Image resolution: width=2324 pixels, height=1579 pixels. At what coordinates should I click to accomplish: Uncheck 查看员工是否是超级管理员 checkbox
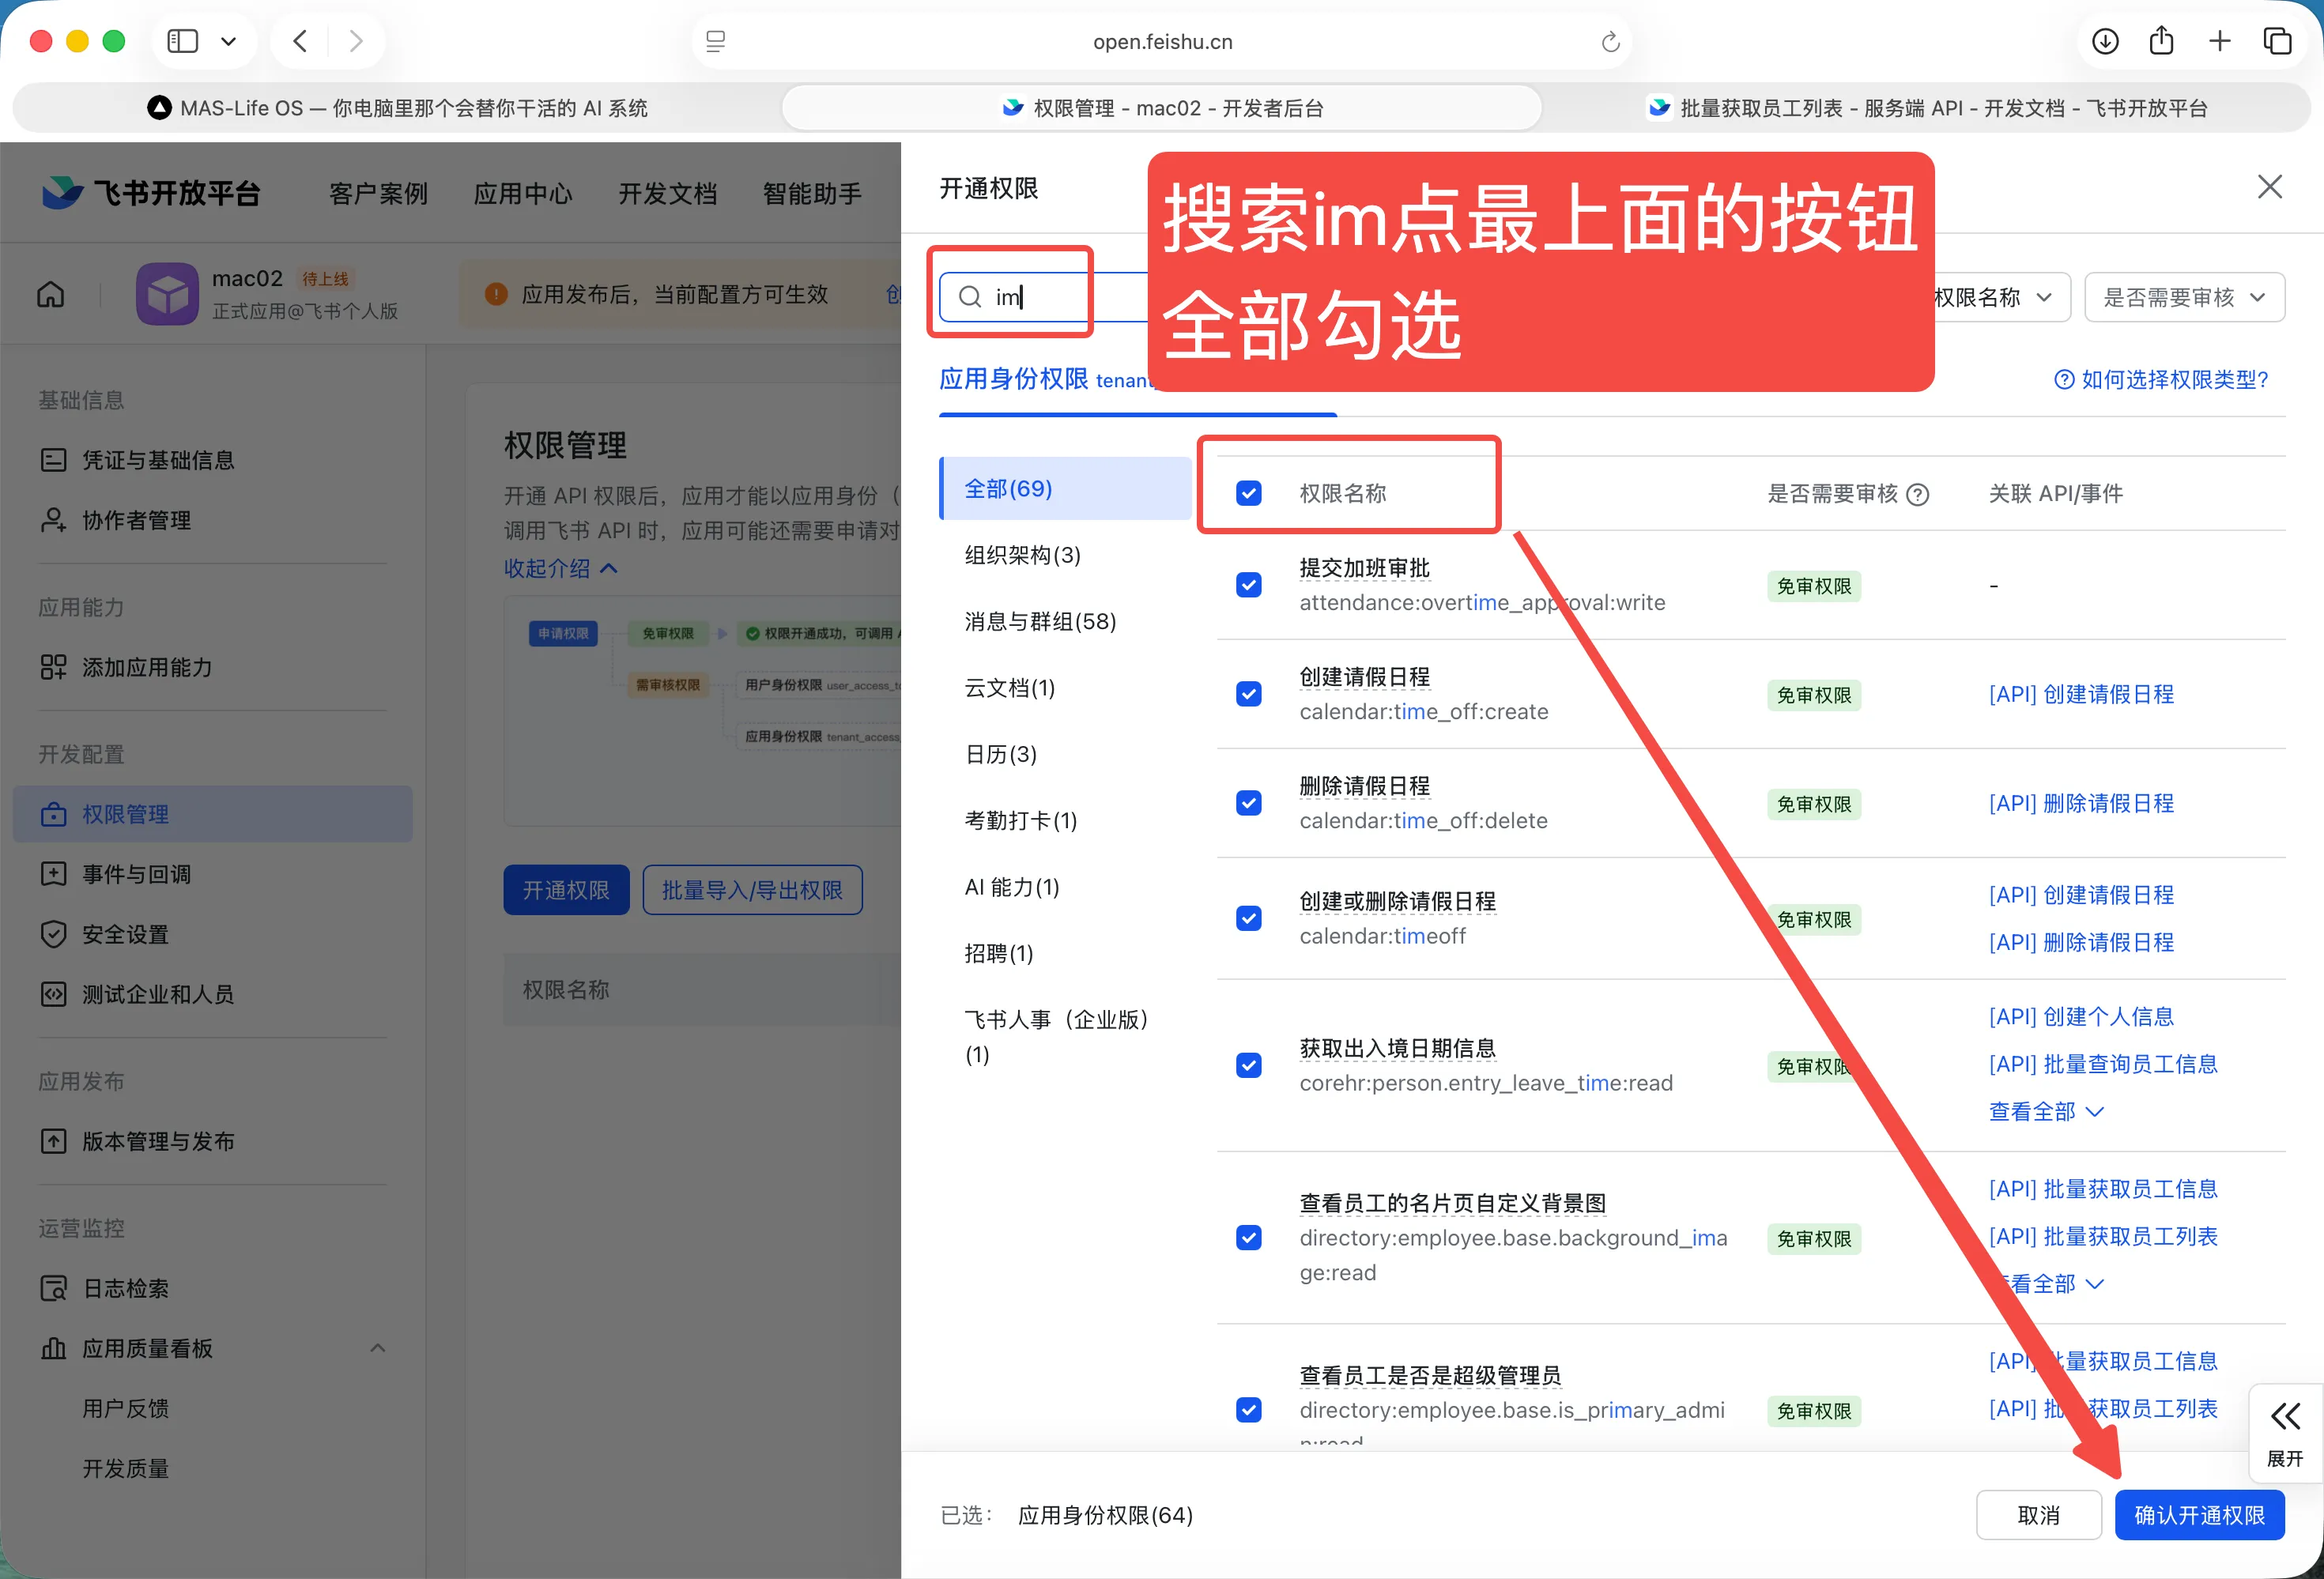pos(1248,1410)
